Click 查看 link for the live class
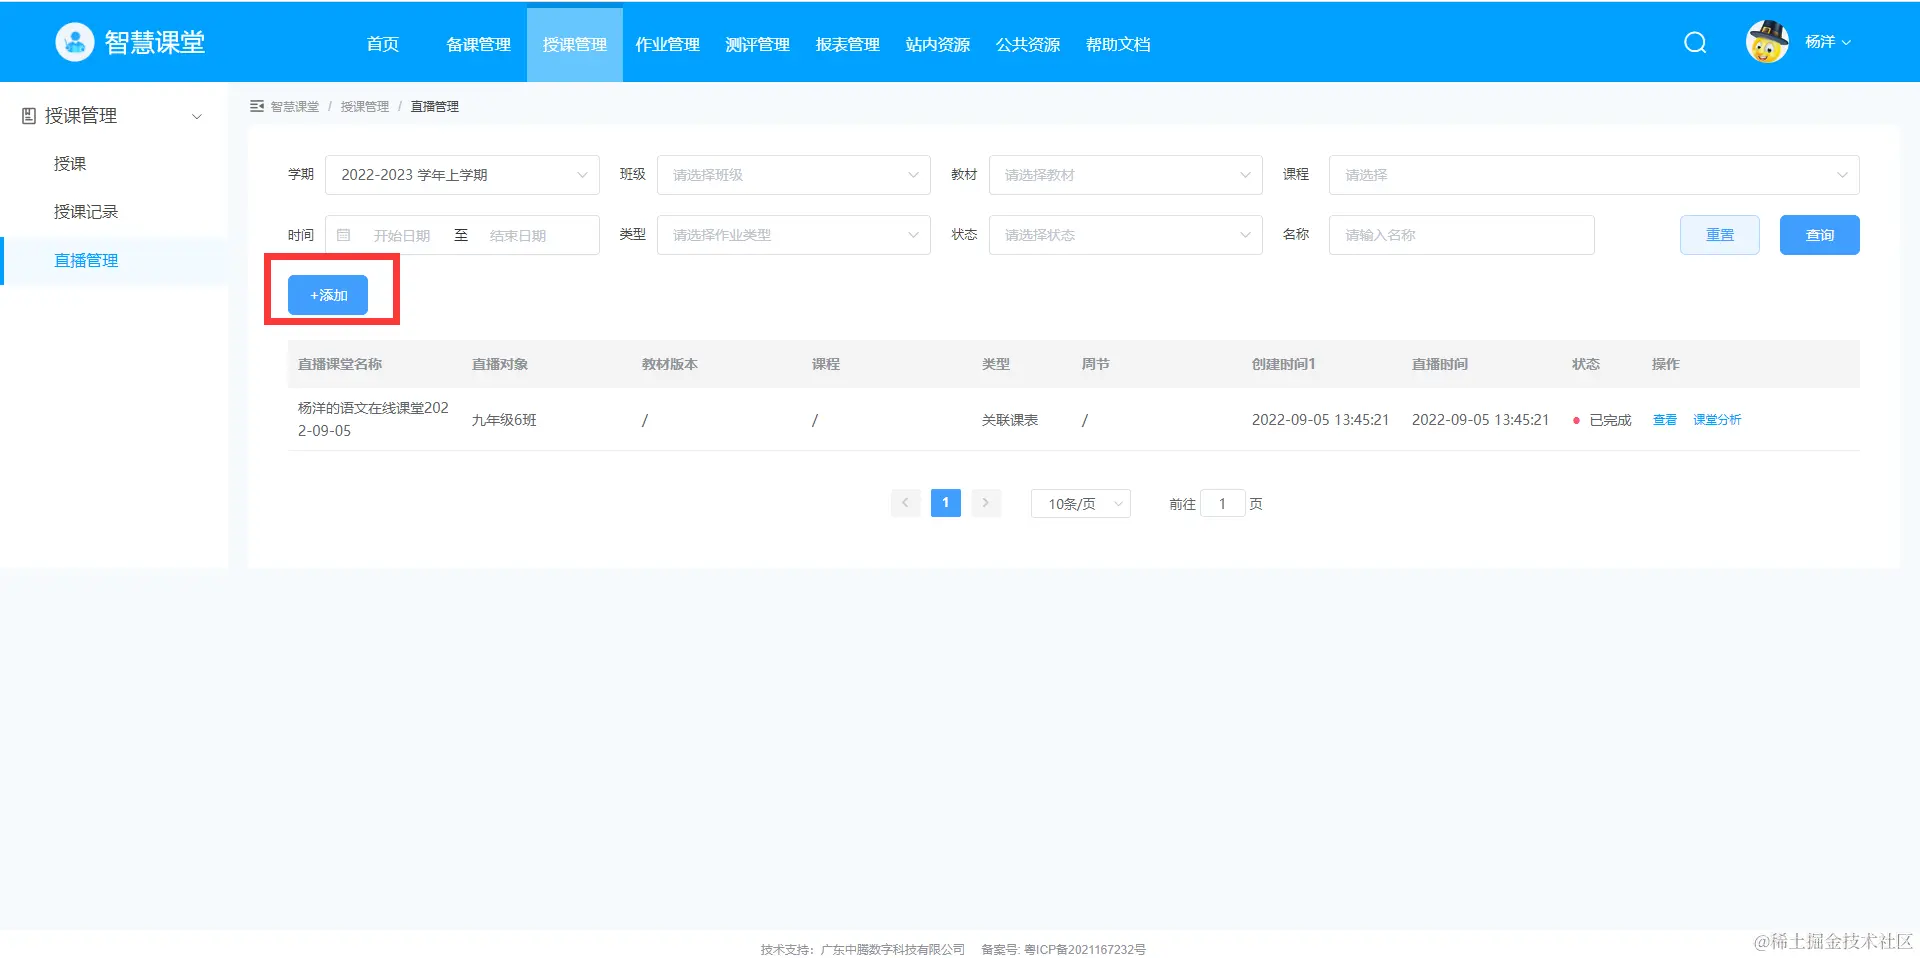 coord(1665,420)
